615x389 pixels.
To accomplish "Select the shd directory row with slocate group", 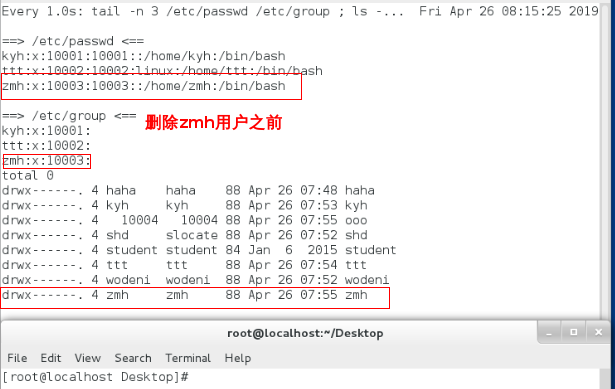I will (x=184, y=235).
